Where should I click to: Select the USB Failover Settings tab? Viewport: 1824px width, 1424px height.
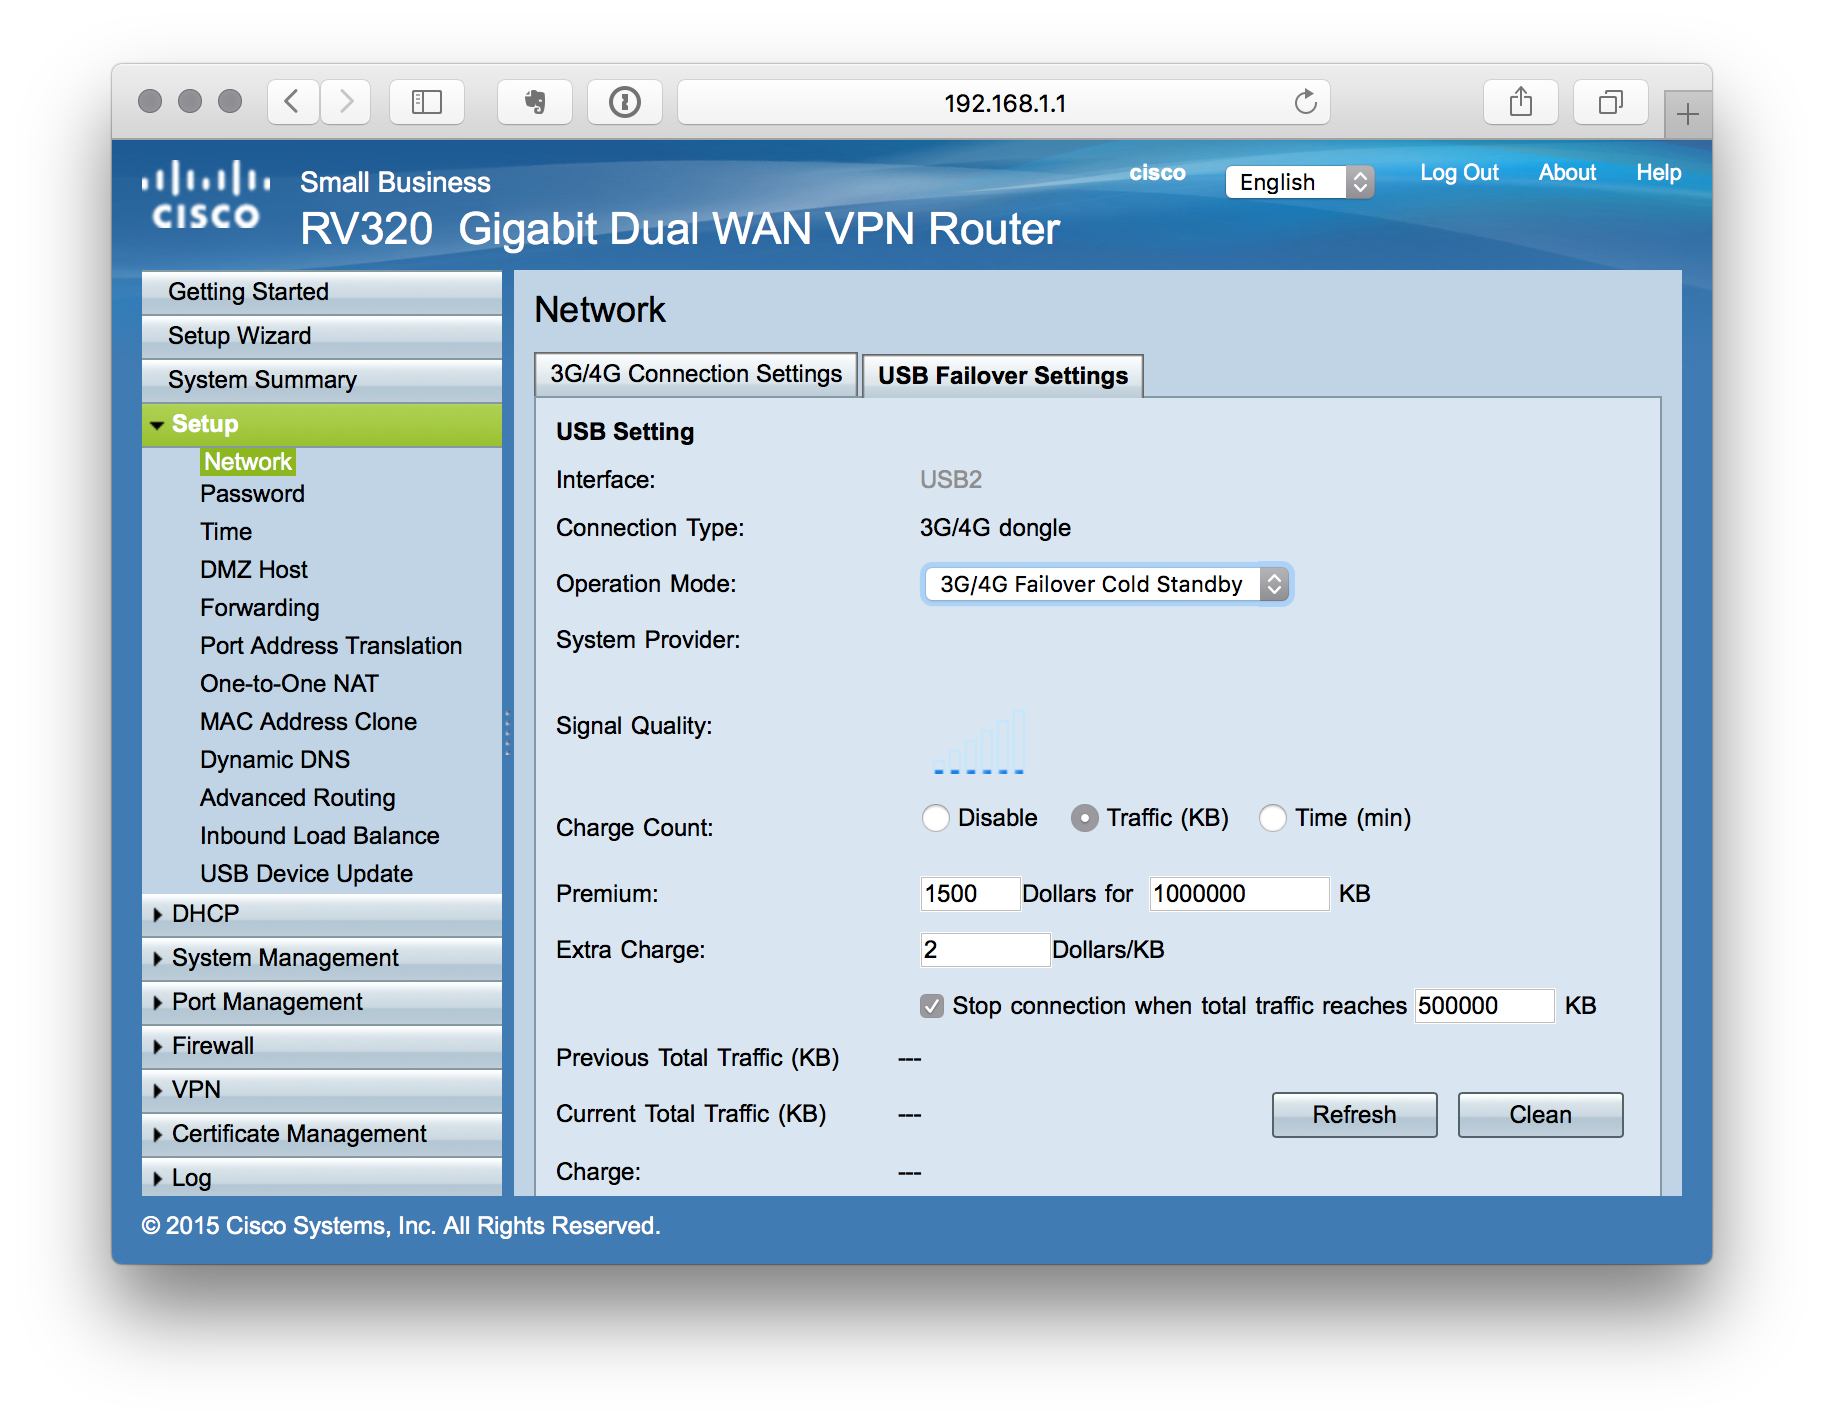point(1003,376)
